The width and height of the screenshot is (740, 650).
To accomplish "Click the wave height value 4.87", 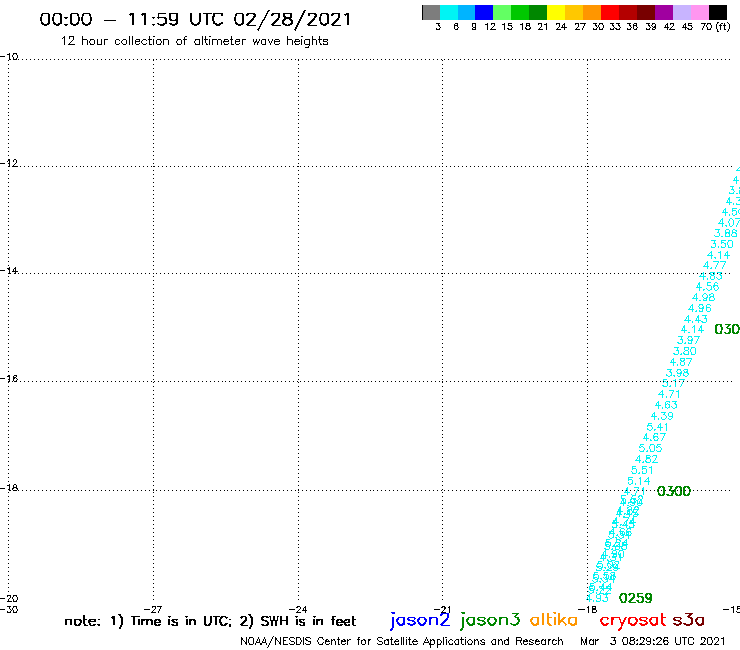I will click(x=681, y=362).
